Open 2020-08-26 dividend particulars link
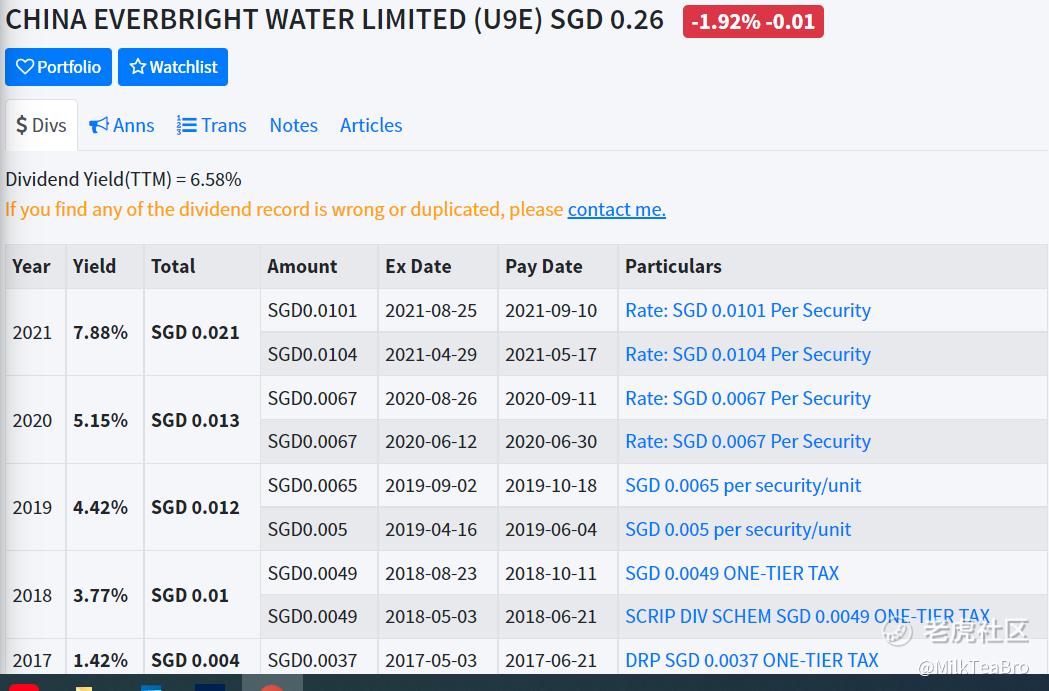This screenshot has width=1049, height=691. coord(748,398)
